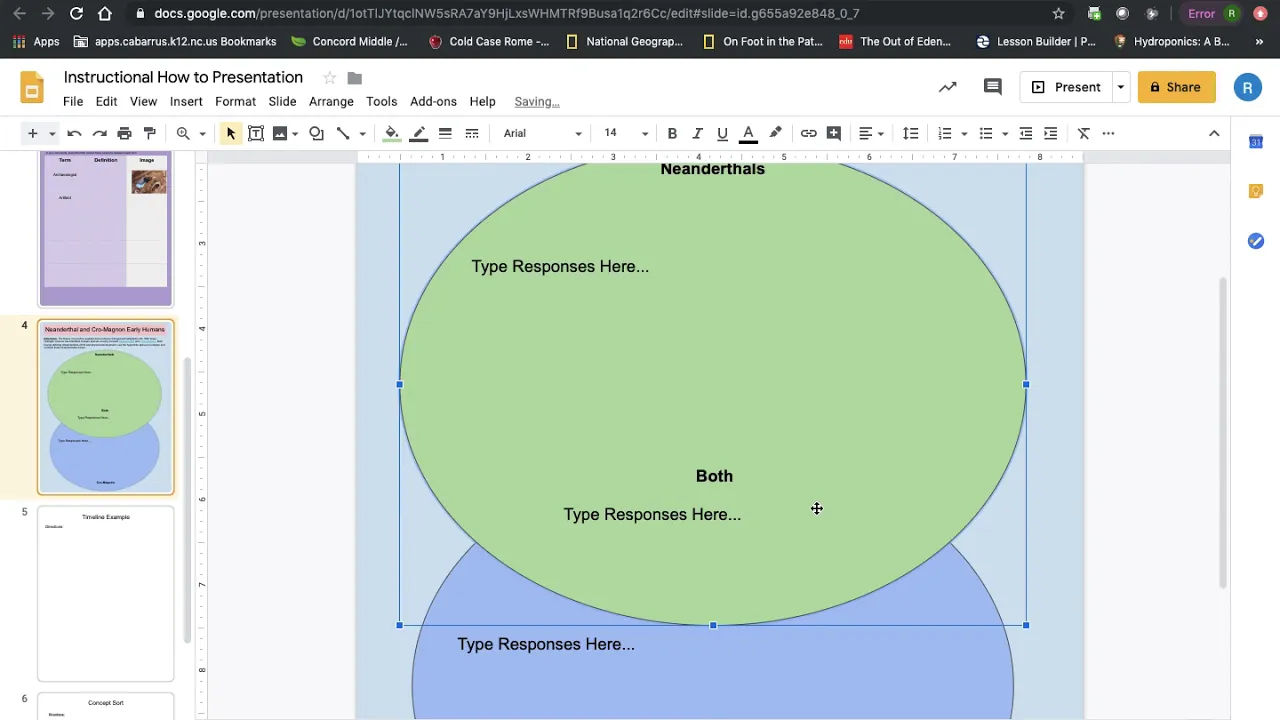The width and height of the screenshot is (1280, 720).
Task: Select the Paint format tool
Action: coord(150,133)
